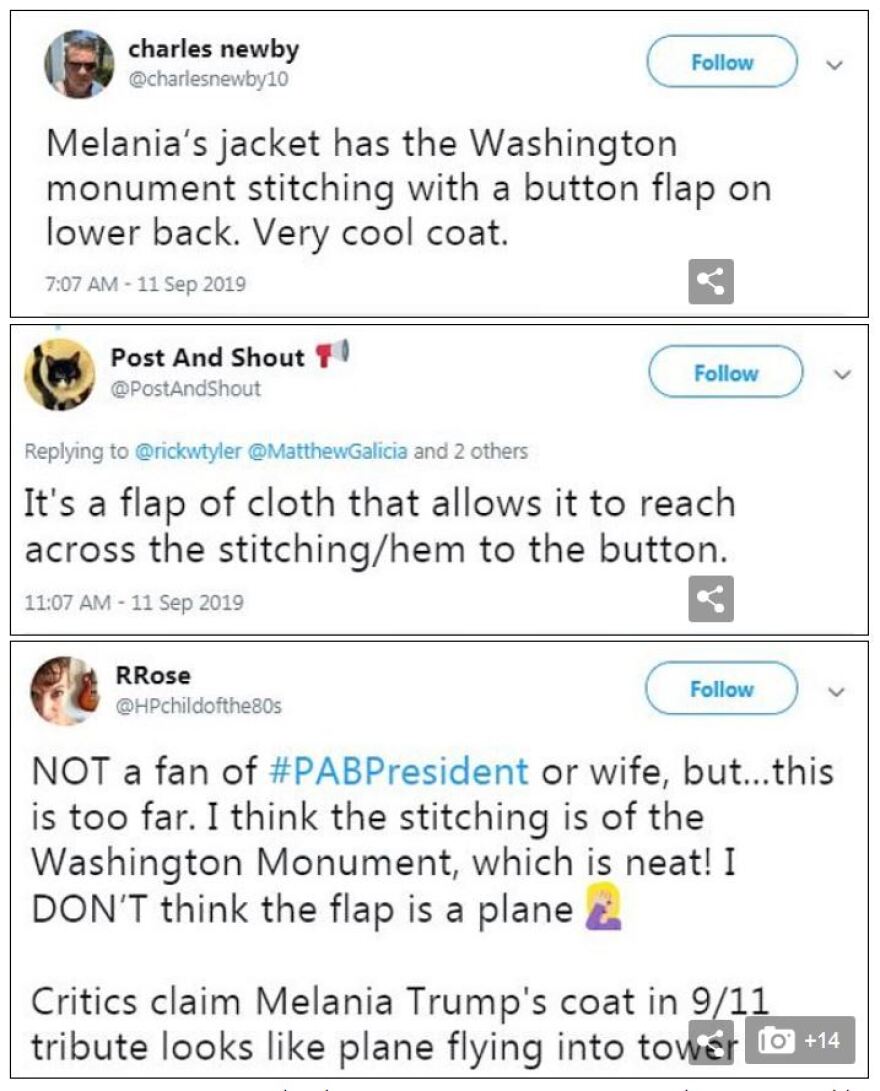Viewport: 880px width, 1091px height.
Task: Click share icon on Post And Shout tweet
Action: coord(711,599)
